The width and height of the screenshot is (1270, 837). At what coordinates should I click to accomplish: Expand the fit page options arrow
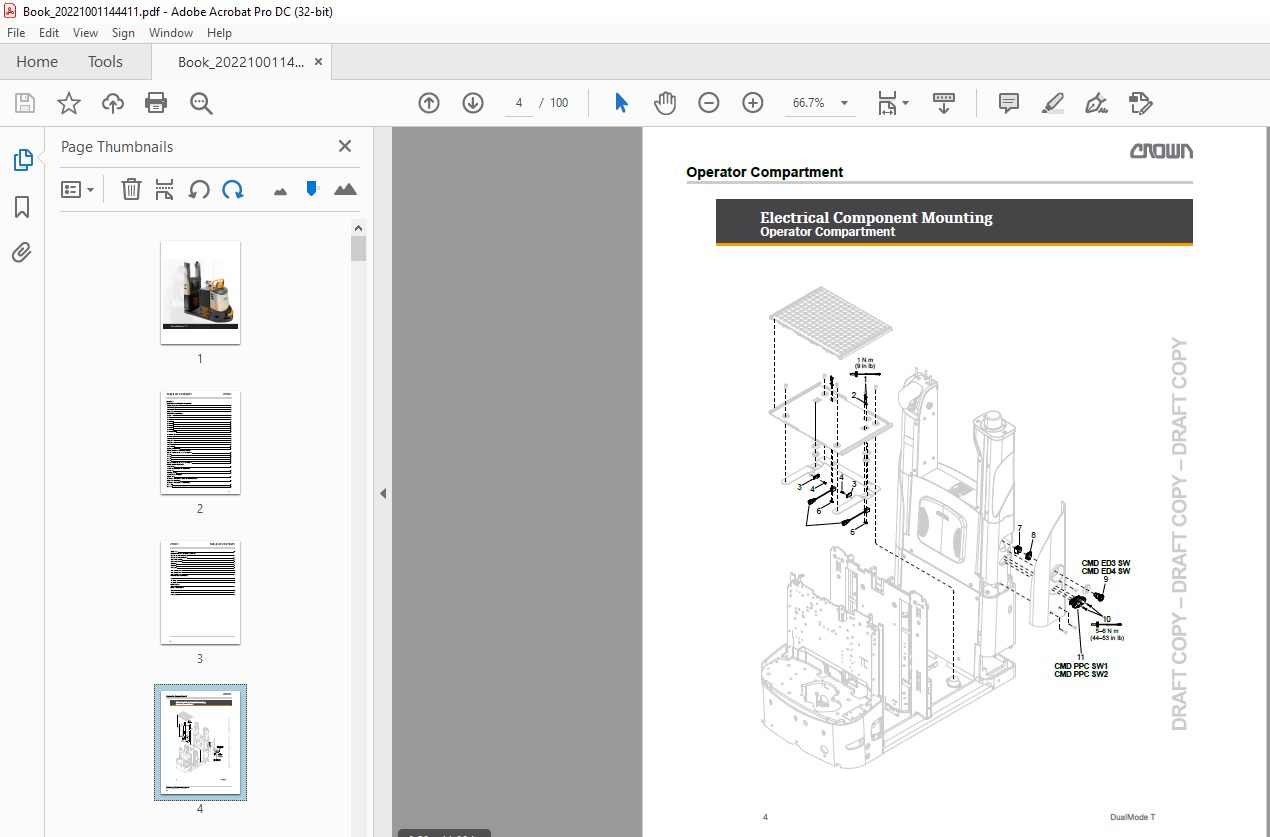[906, 103]
